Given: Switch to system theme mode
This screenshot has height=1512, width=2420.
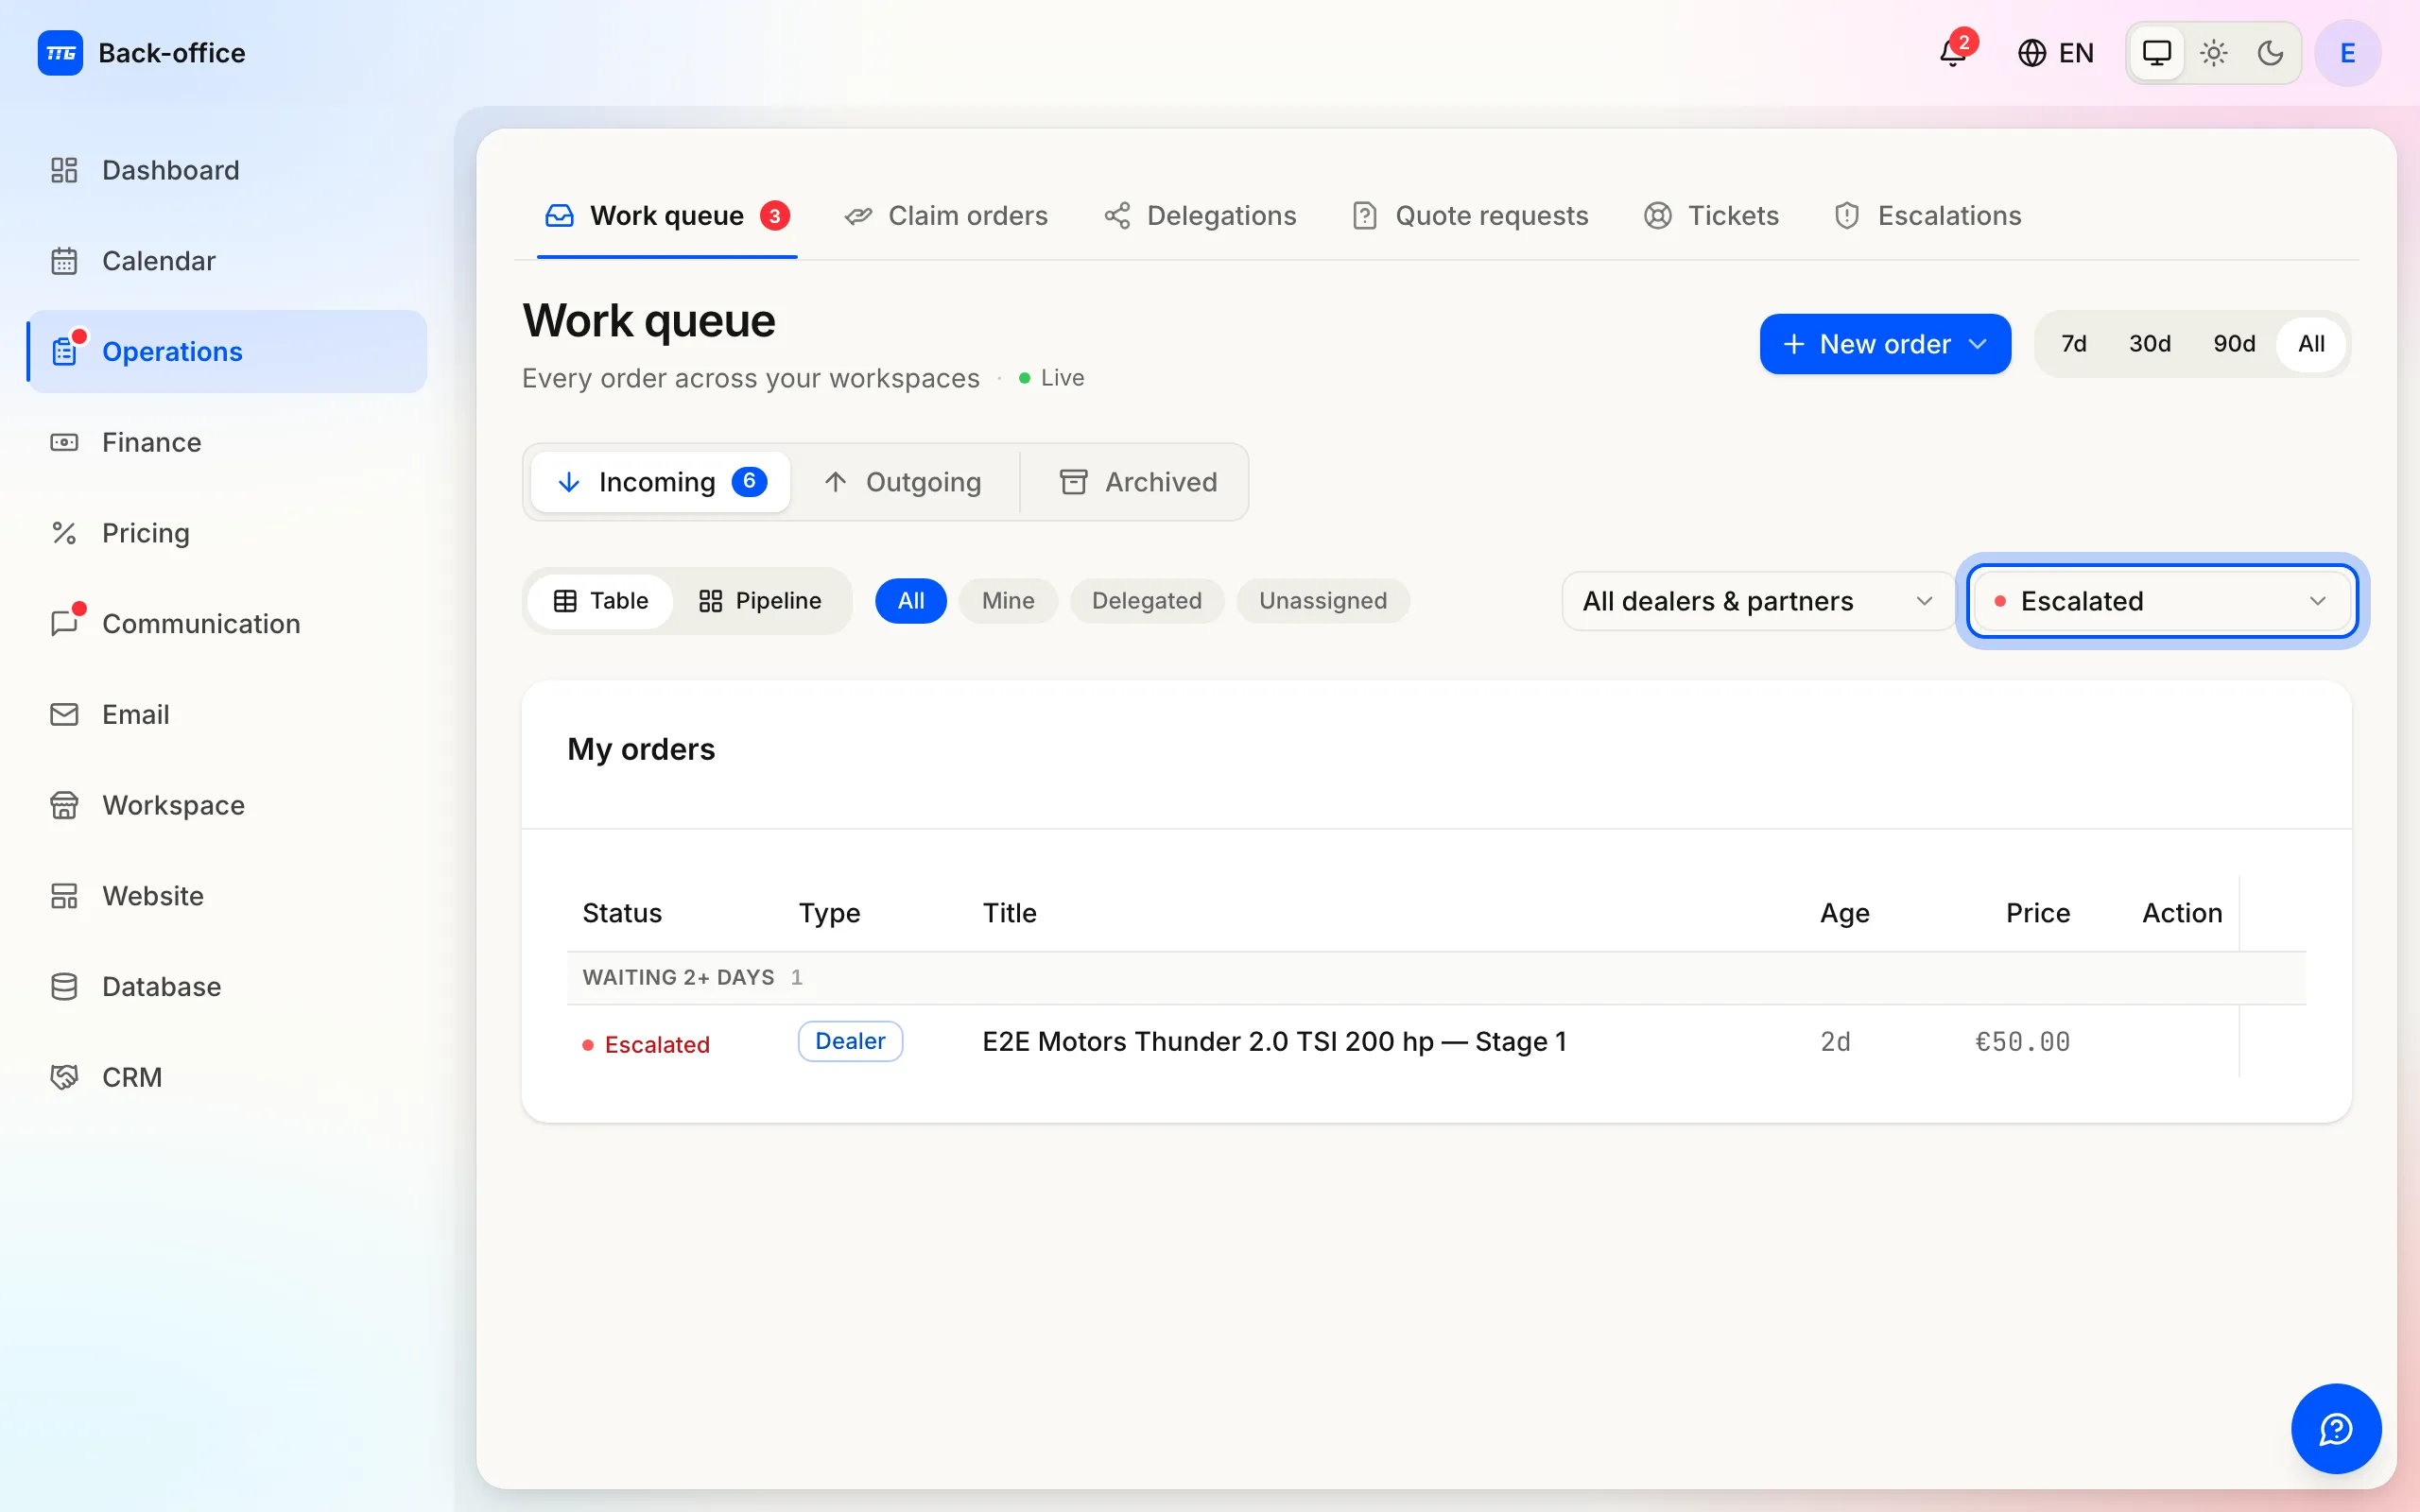Looking at the screenshot, I should point(2157,53).
